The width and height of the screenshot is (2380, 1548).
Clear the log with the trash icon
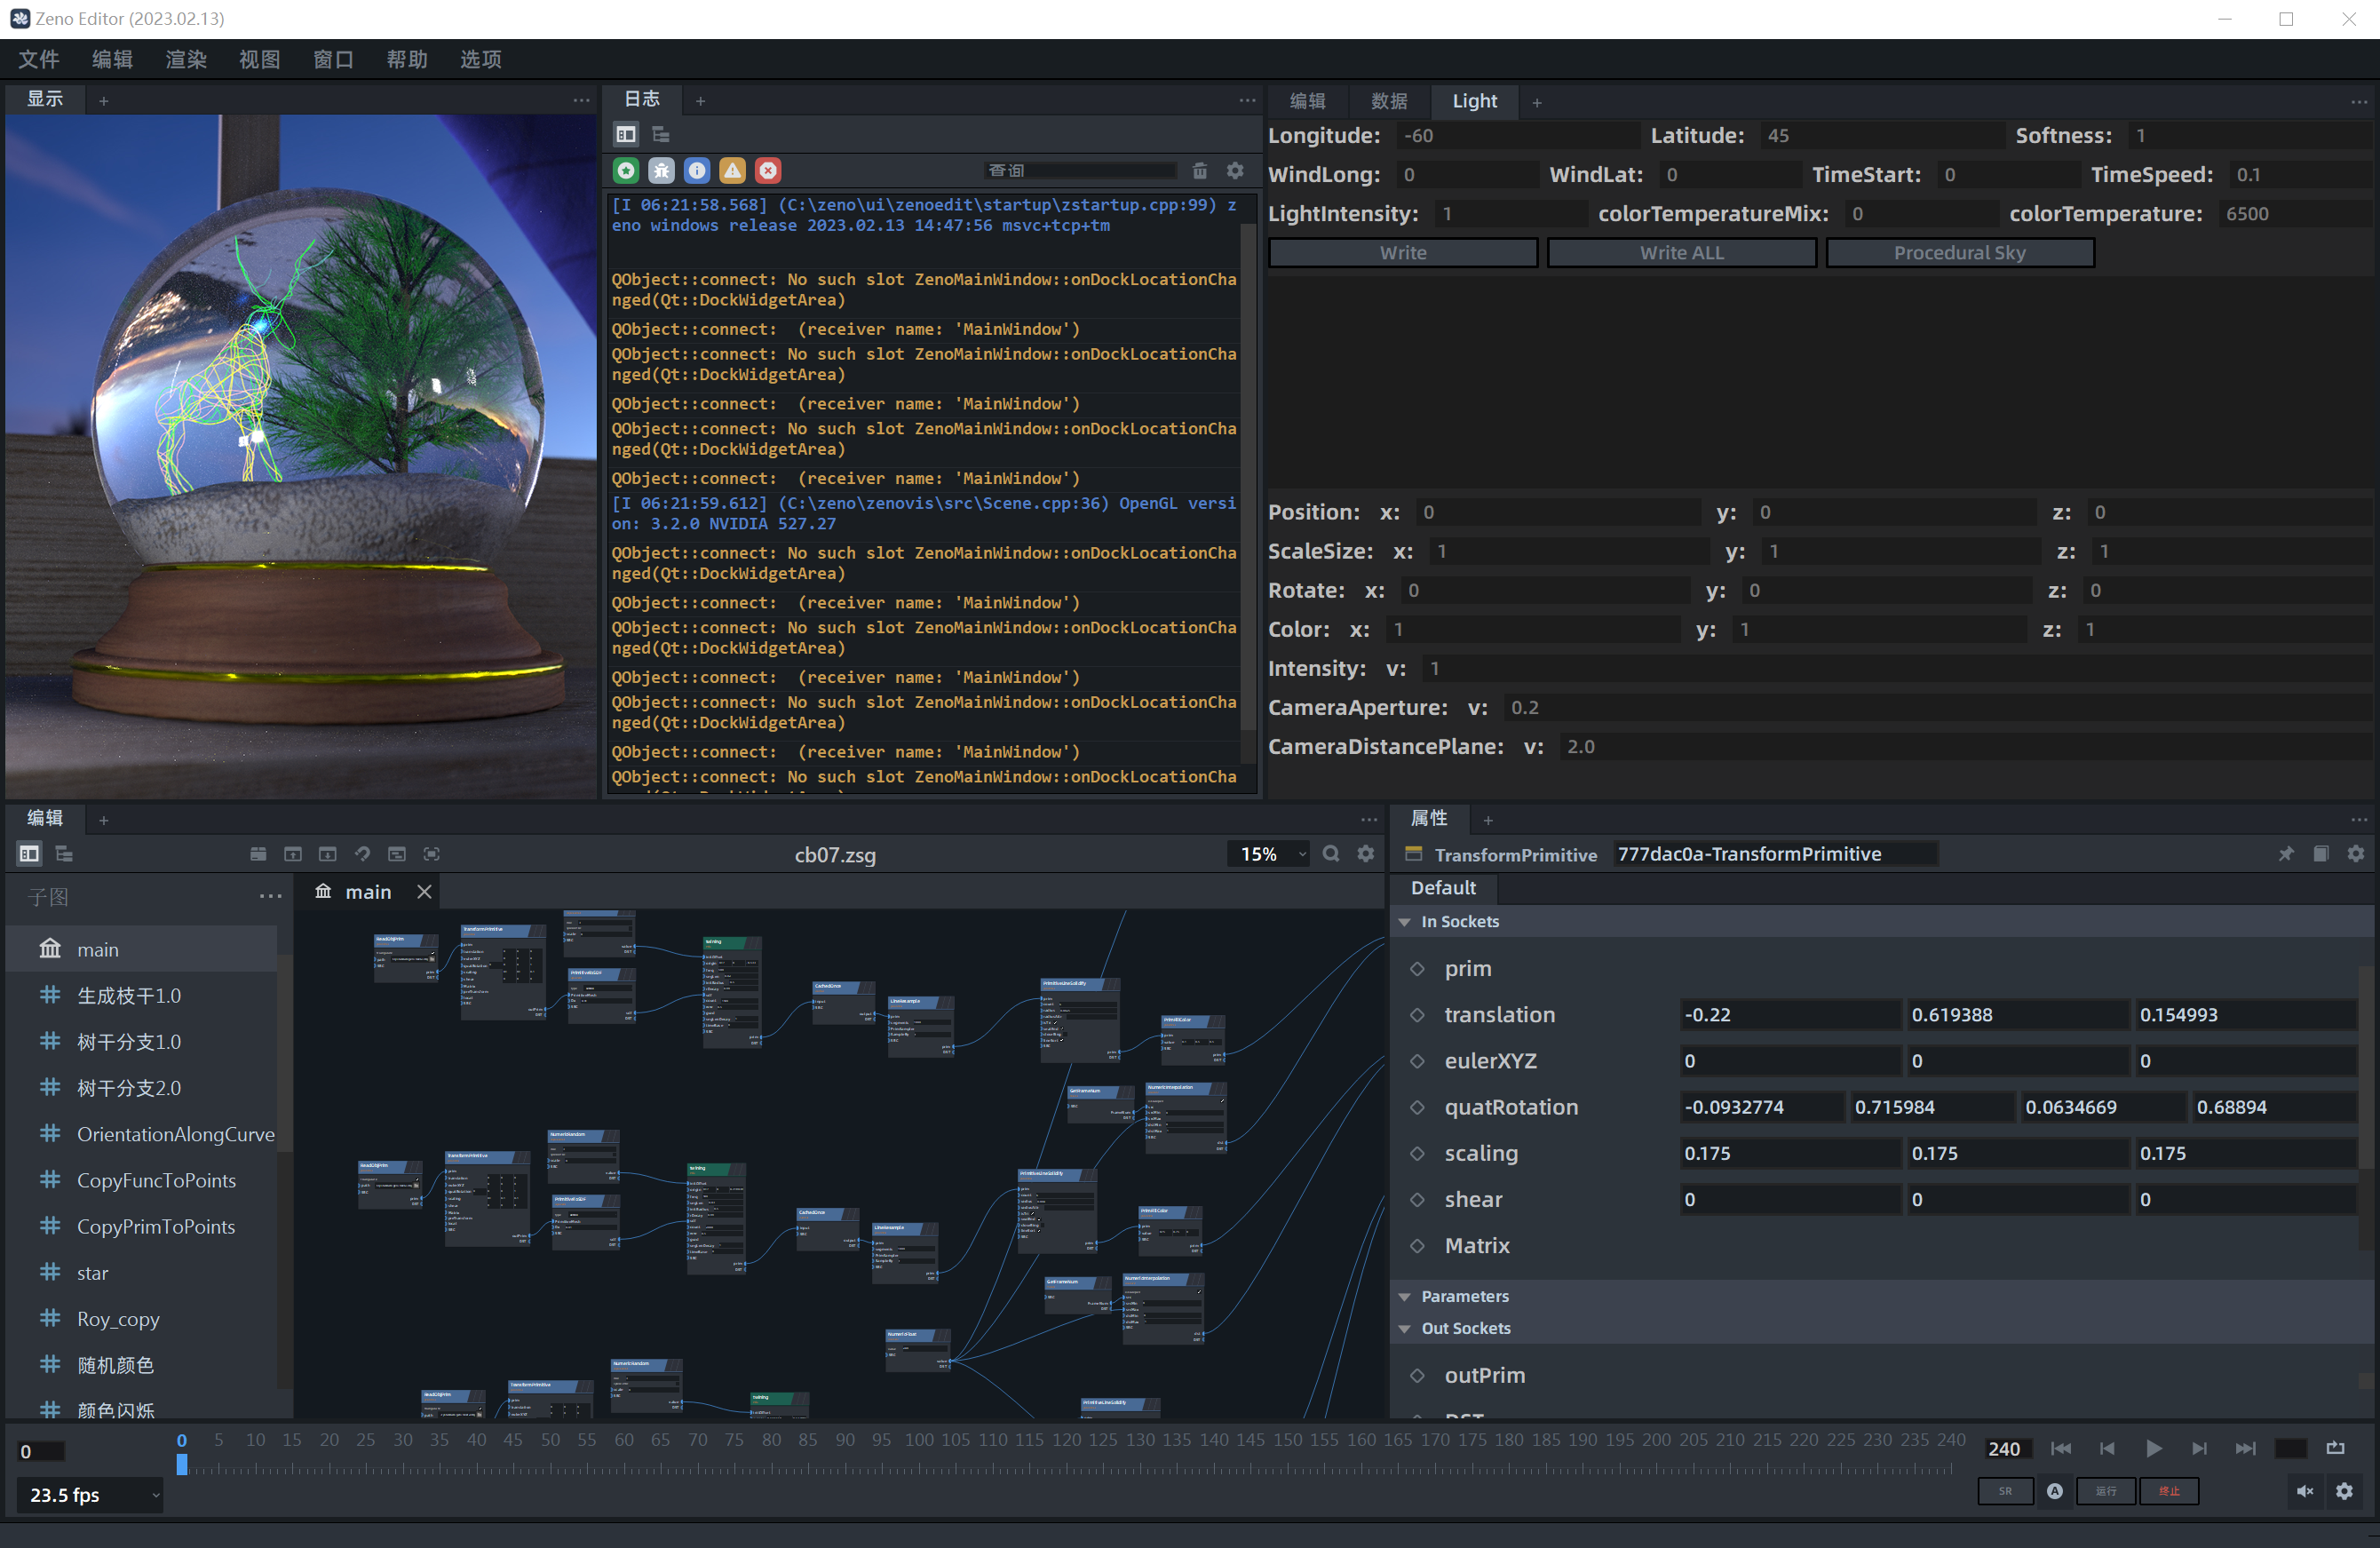(1199, 171)
